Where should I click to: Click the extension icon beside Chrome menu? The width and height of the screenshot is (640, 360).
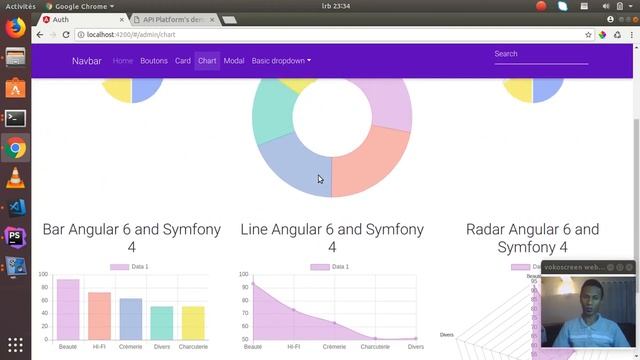[618, 35]
